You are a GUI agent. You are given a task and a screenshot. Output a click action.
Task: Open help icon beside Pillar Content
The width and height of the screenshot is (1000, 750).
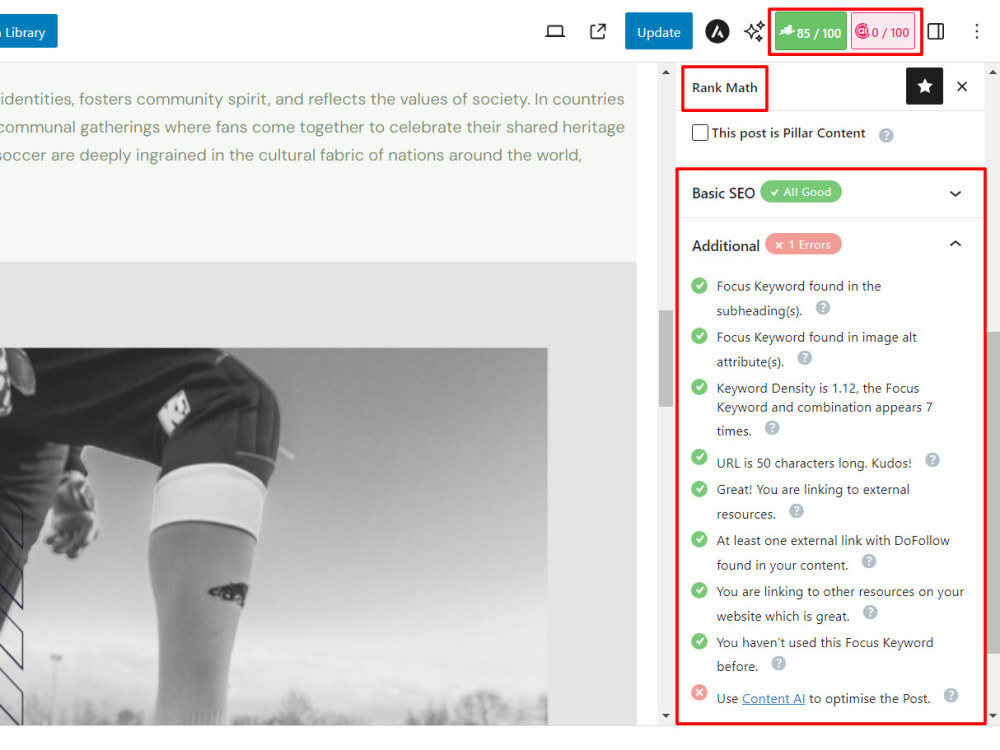(x=886, y=135)
